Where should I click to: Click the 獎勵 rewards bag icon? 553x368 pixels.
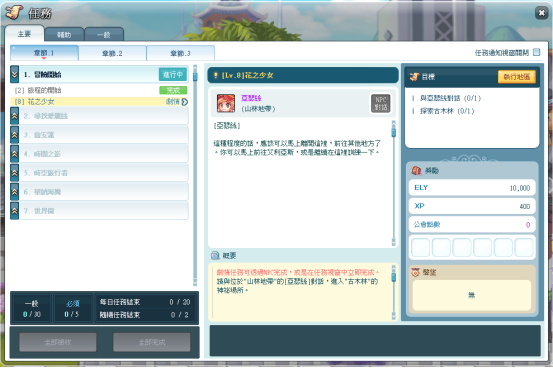(416, 170)
